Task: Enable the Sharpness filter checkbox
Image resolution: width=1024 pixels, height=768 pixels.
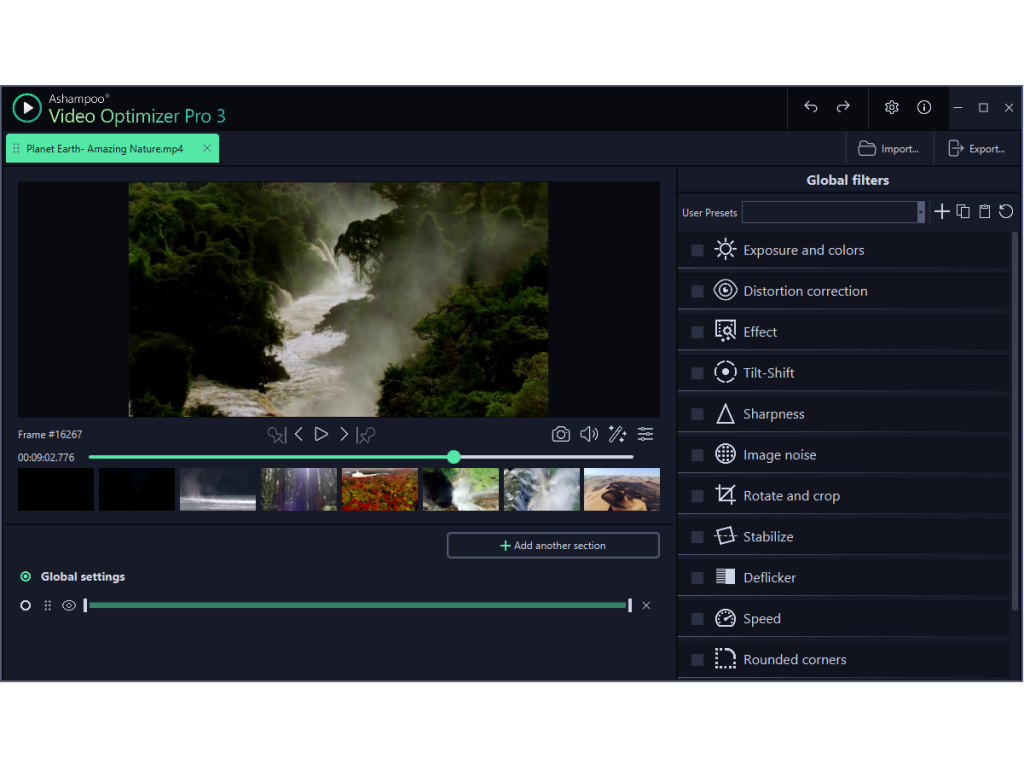Action: (x=697, y=415)
